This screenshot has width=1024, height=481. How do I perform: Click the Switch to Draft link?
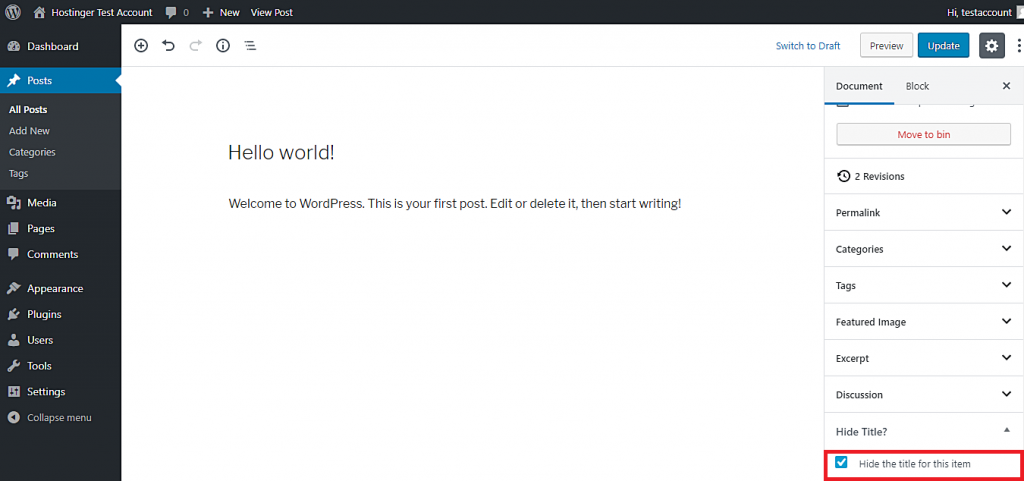[x=808, y=46]
